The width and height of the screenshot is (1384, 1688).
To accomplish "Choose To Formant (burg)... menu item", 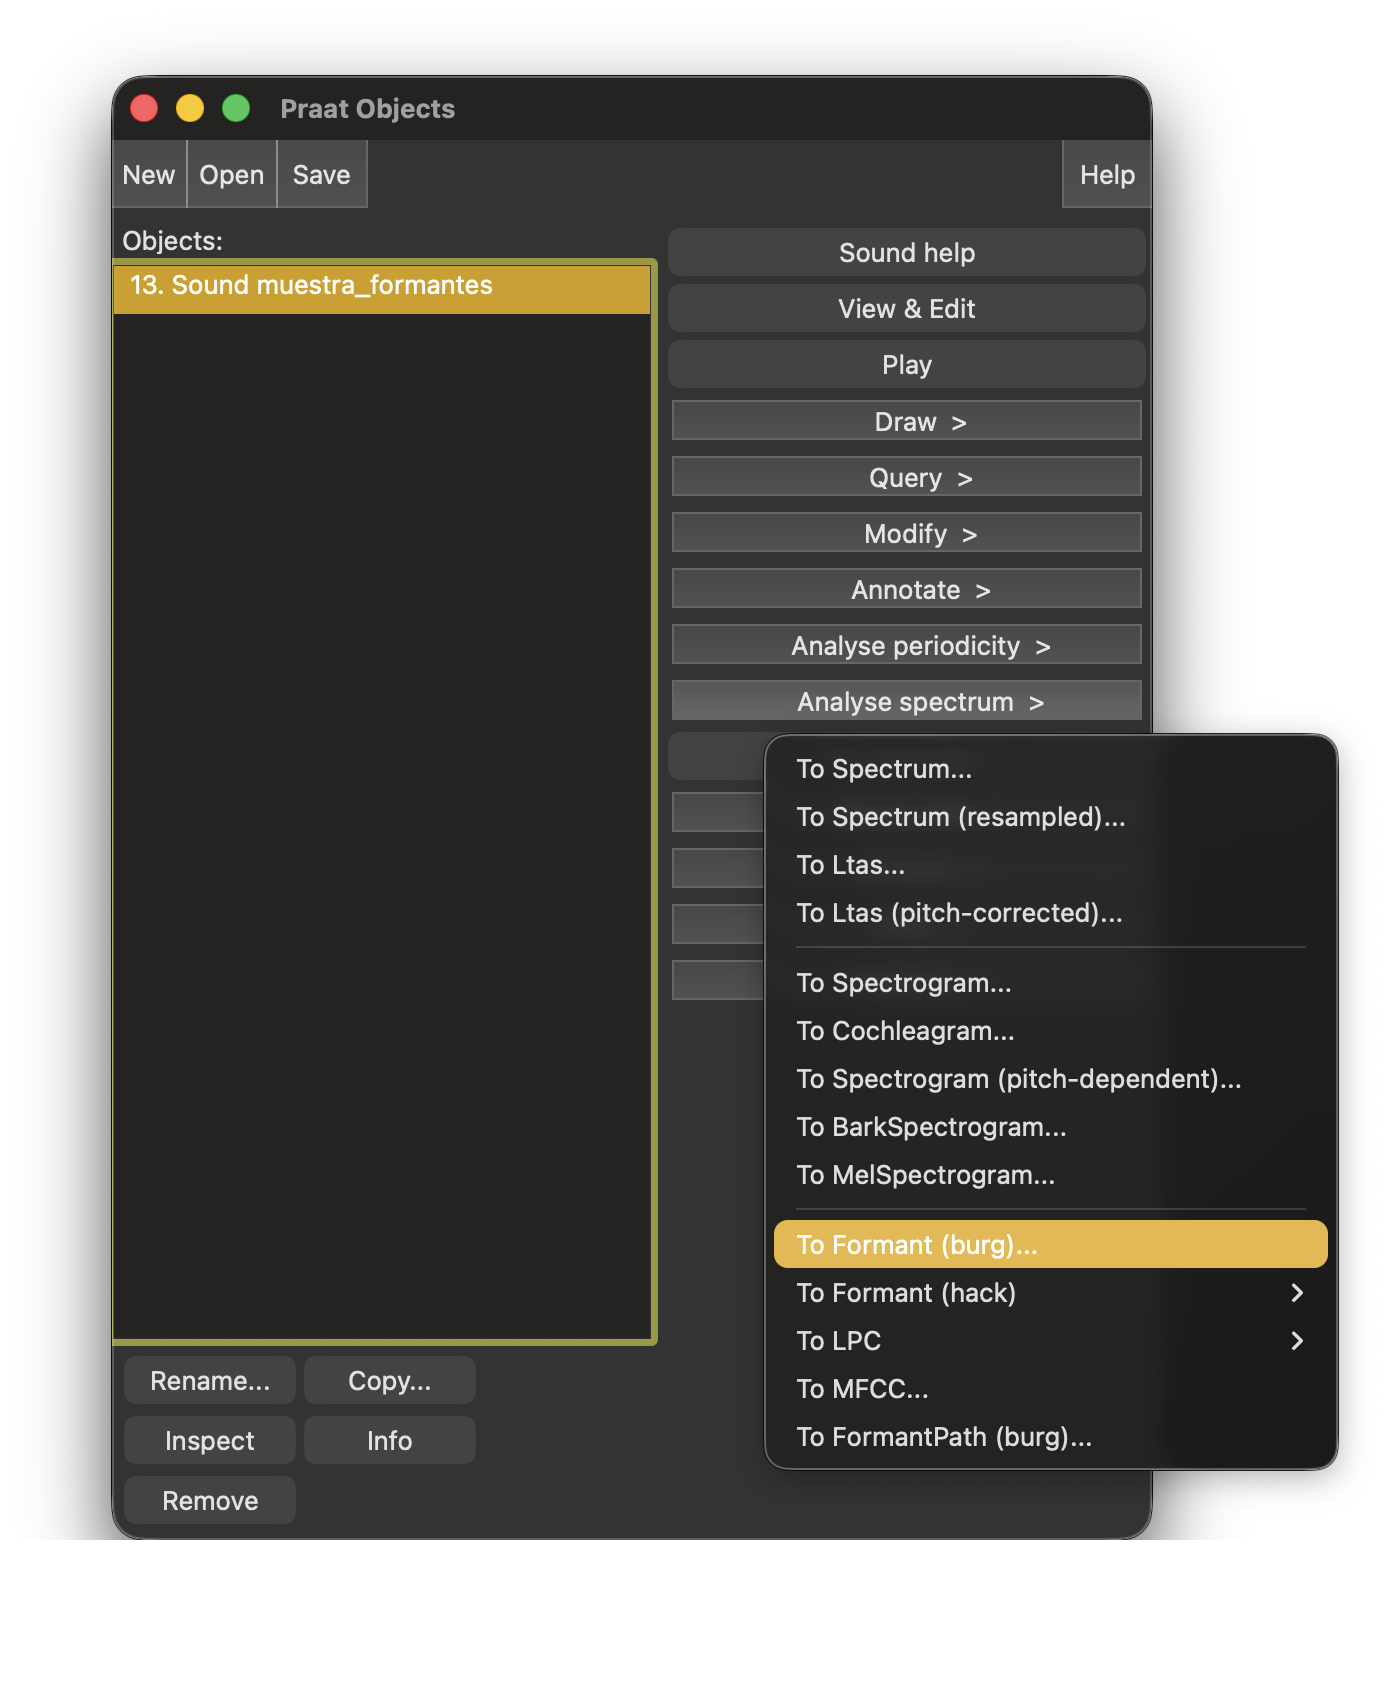I will pos(1050,1245).
